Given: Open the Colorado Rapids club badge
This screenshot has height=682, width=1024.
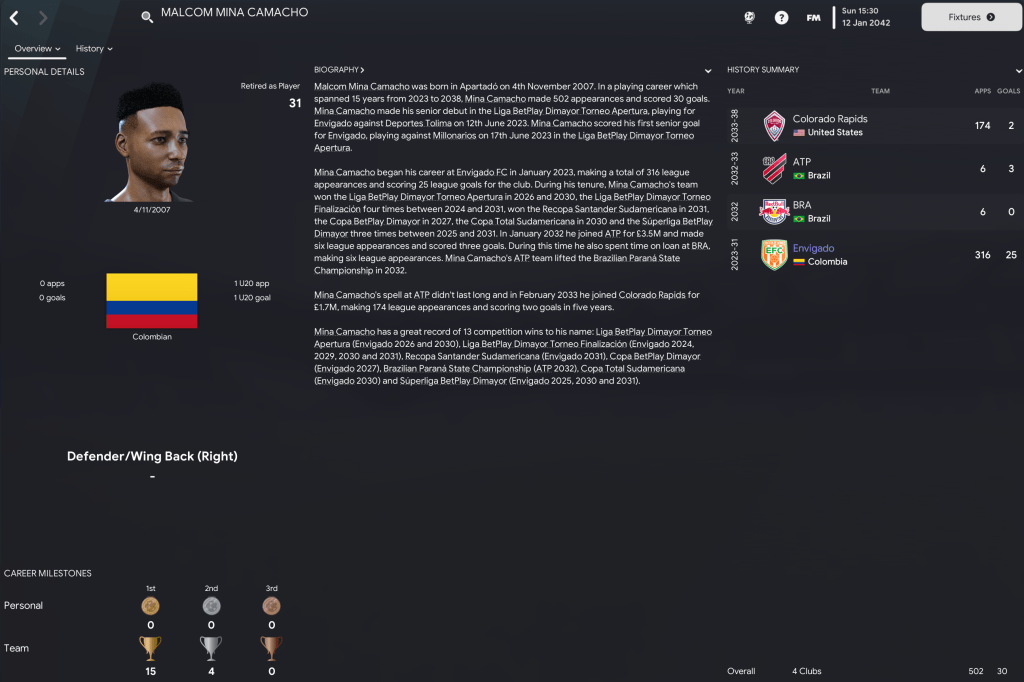Looking at the screenshot, I should (x=774, y=125).
